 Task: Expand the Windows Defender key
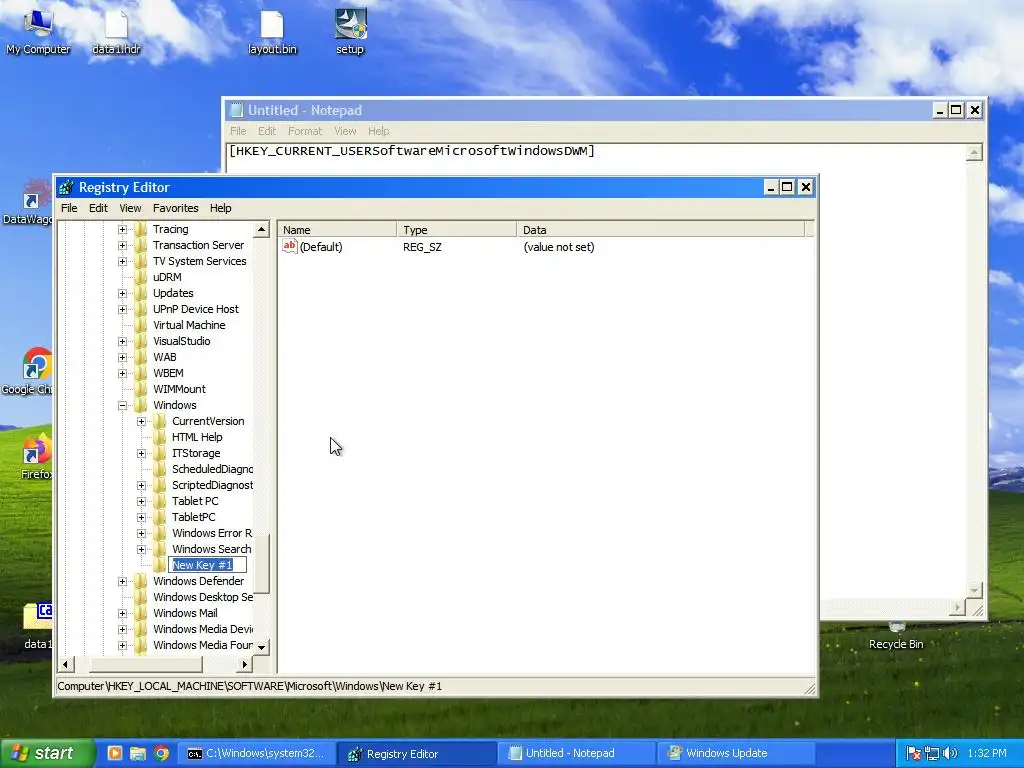122,581
